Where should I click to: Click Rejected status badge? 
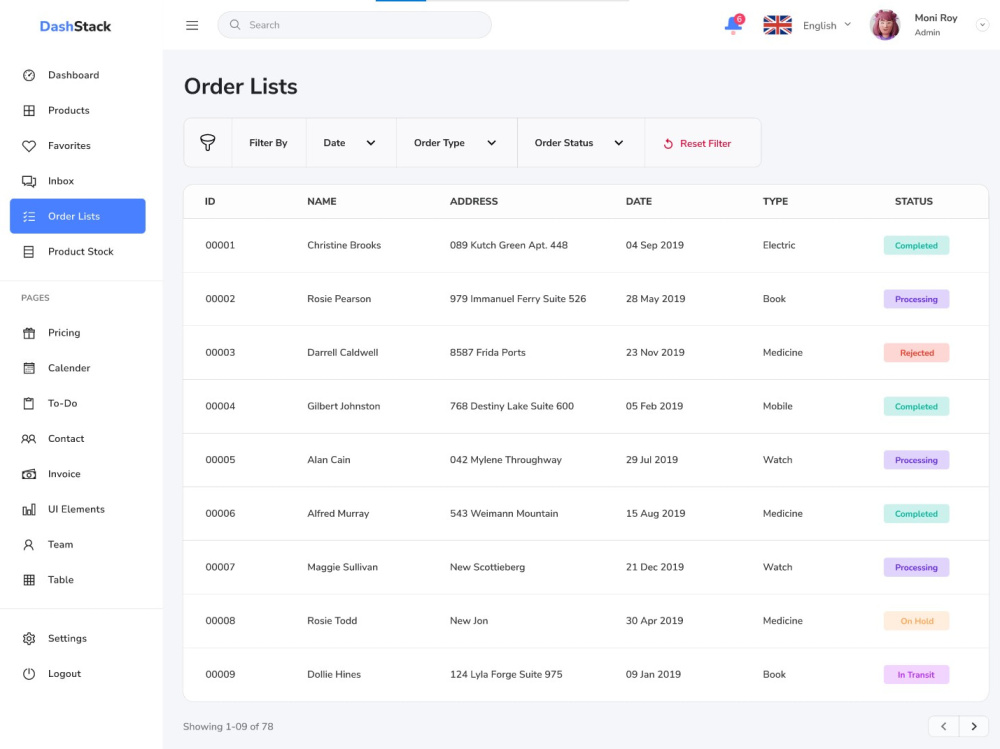click(x=916, y=353)
